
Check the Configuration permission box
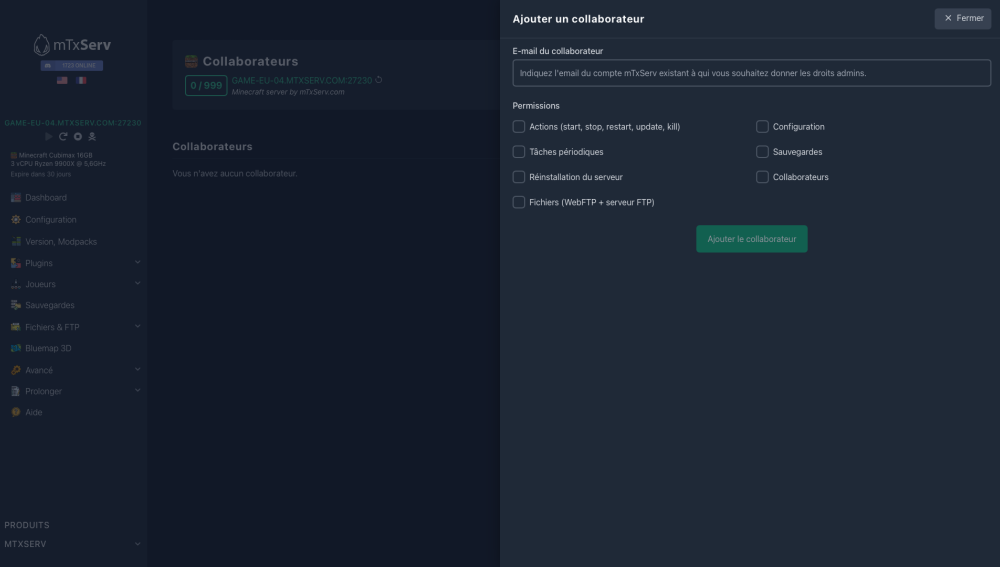click(762, 127)
